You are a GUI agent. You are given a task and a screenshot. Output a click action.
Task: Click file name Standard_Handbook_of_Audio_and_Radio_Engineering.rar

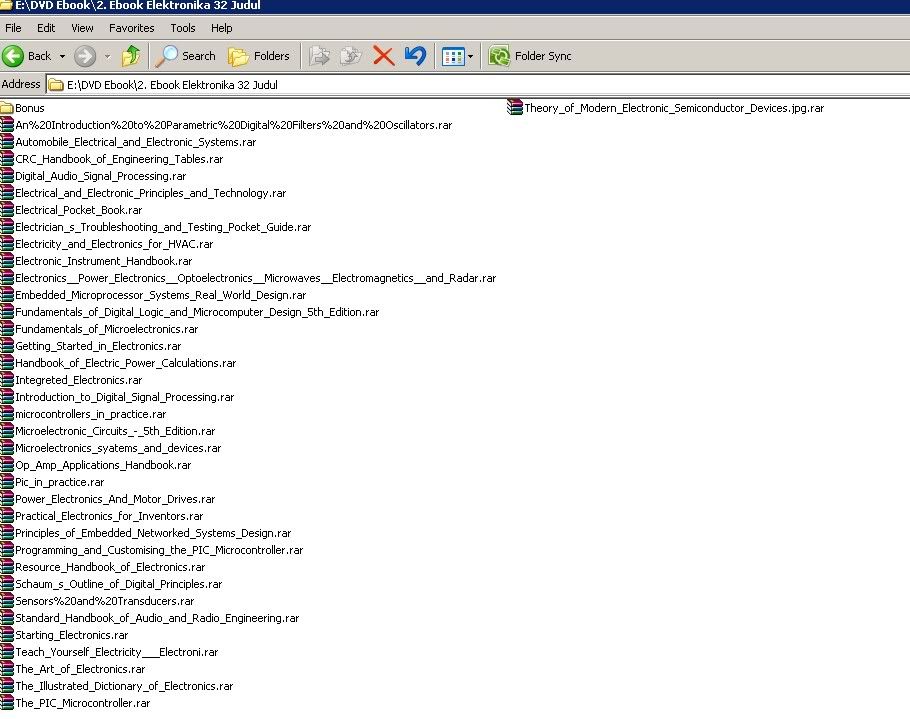click(157, 618)
